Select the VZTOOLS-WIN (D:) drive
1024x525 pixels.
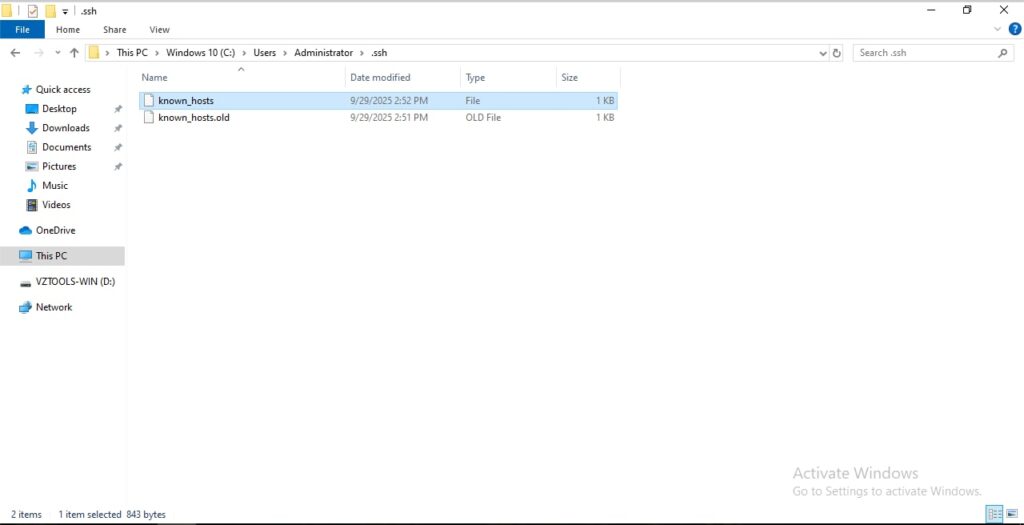coord(75,282)
